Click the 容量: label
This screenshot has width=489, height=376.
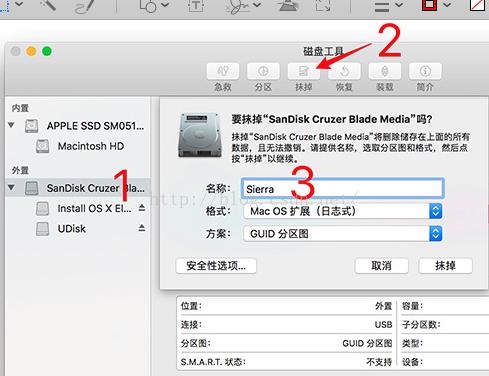(412, 306)
